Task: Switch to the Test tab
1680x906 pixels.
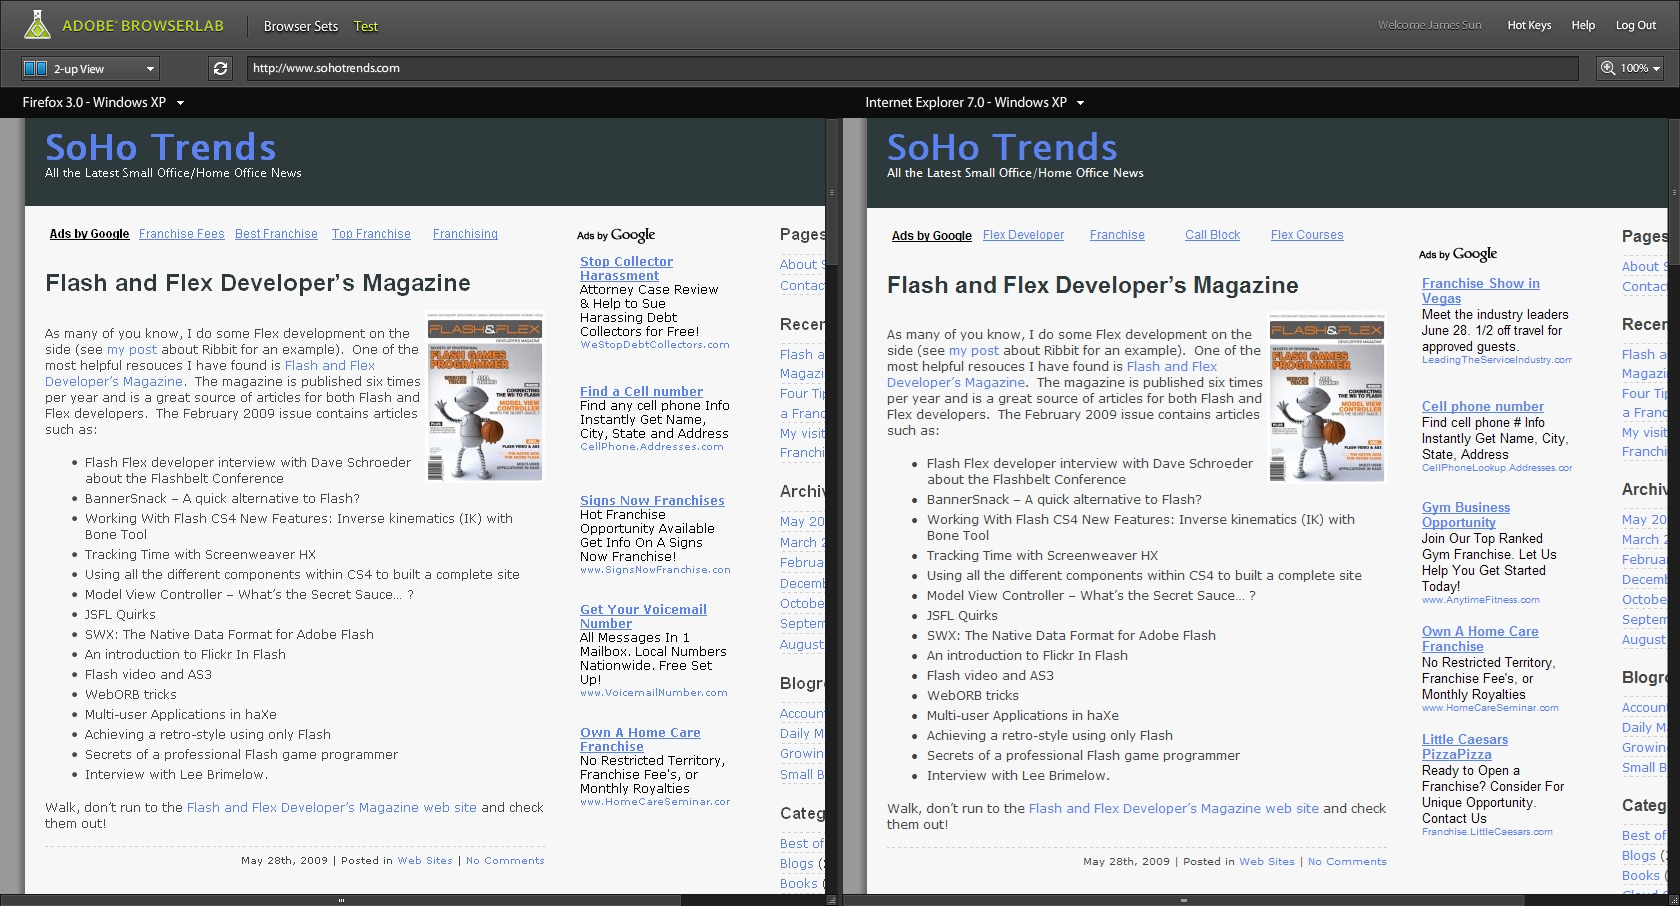Action: tap(366, 26)
